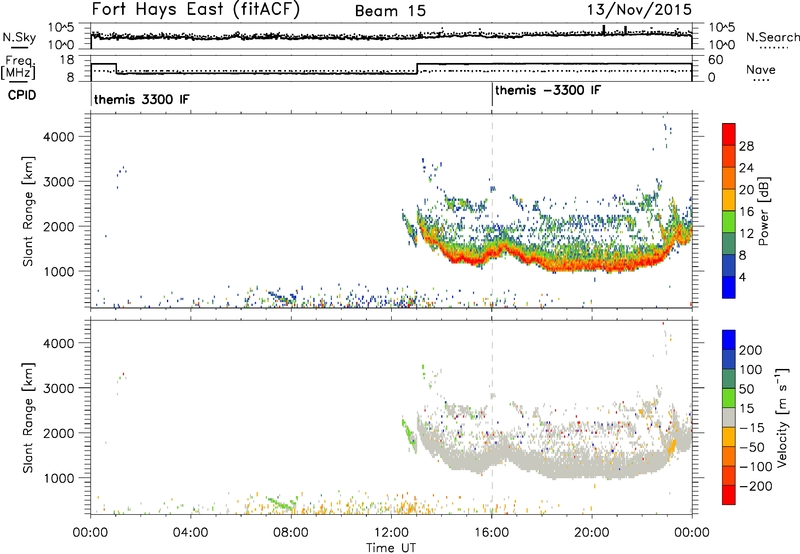Click the 'Slant Range [km]' label of the power panel
The image size is (800, 554).
coord(28,211)
